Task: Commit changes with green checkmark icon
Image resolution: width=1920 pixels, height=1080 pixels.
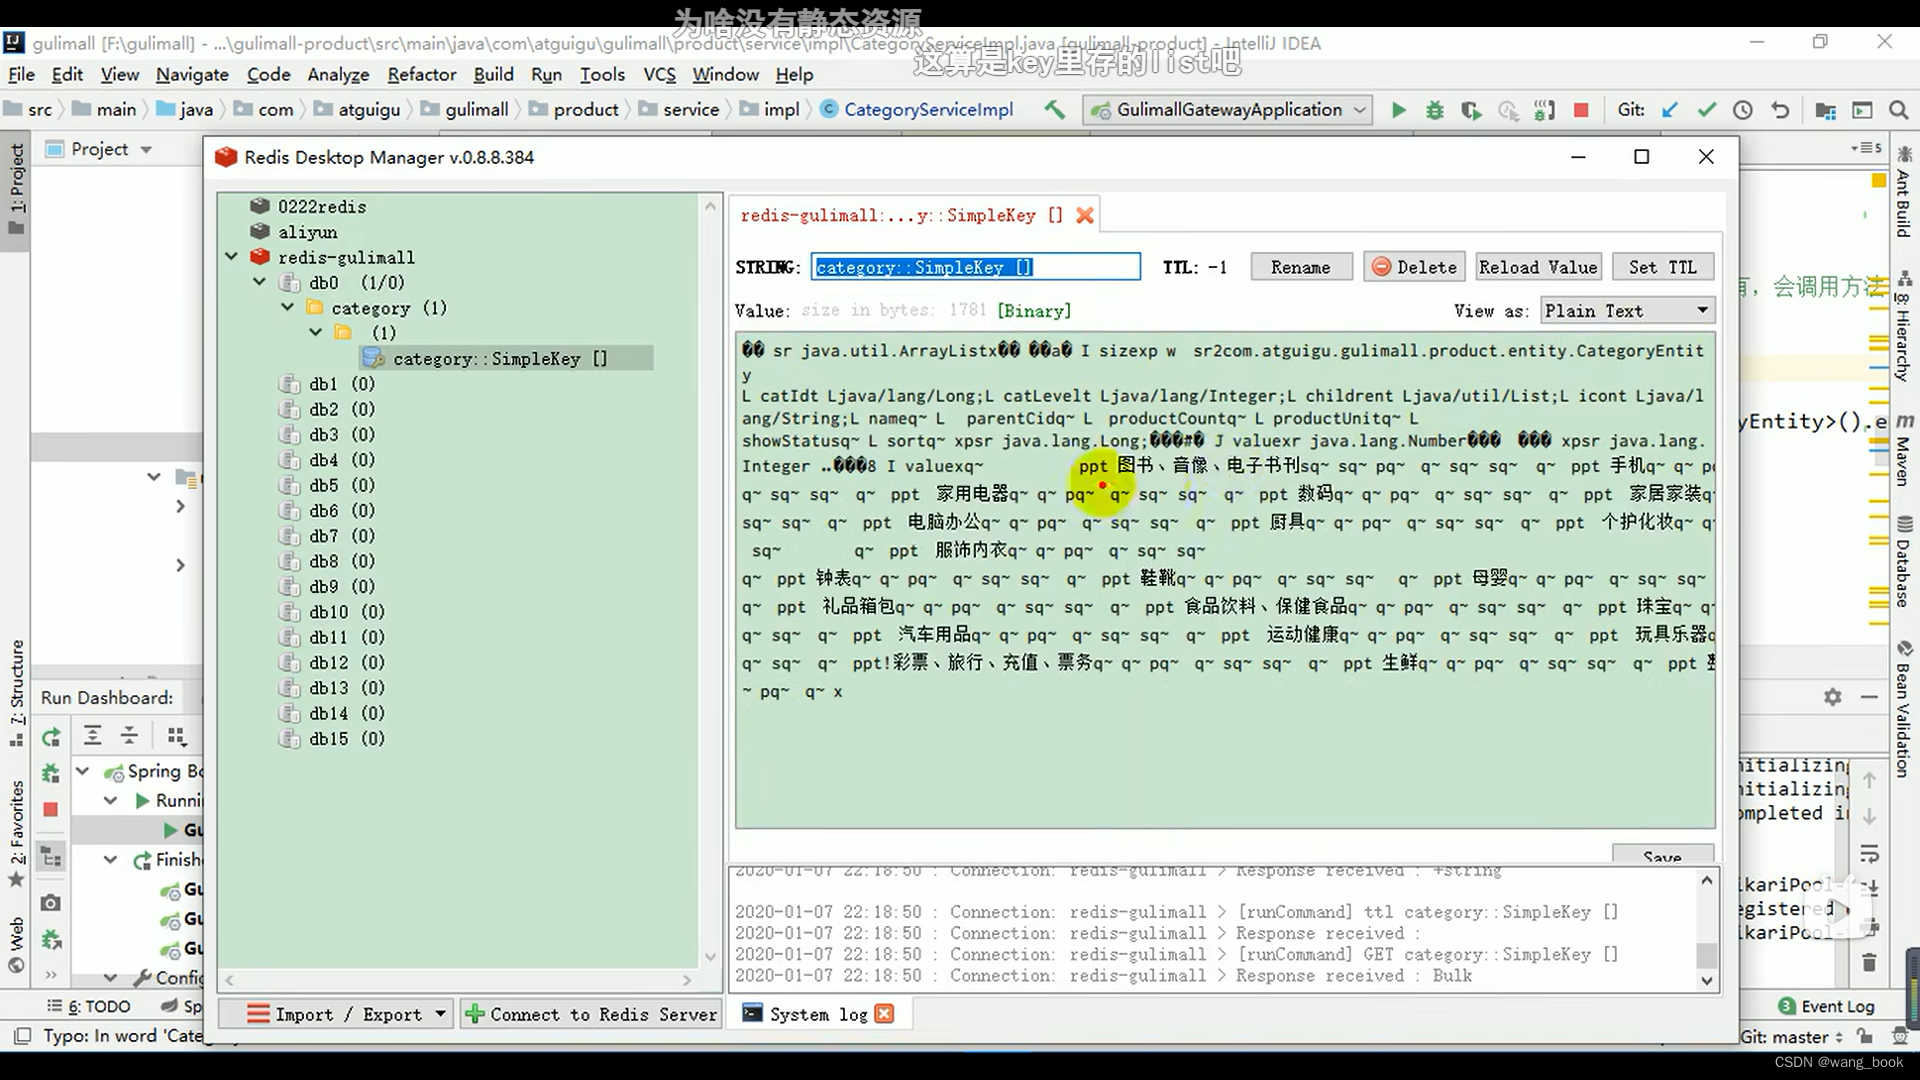Action: tap(1706, 110)
